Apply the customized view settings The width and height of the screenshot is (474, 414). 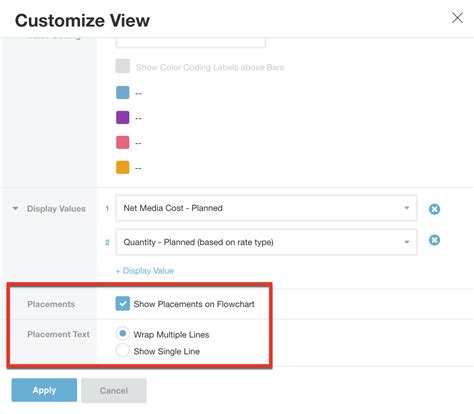pos(44,390)
